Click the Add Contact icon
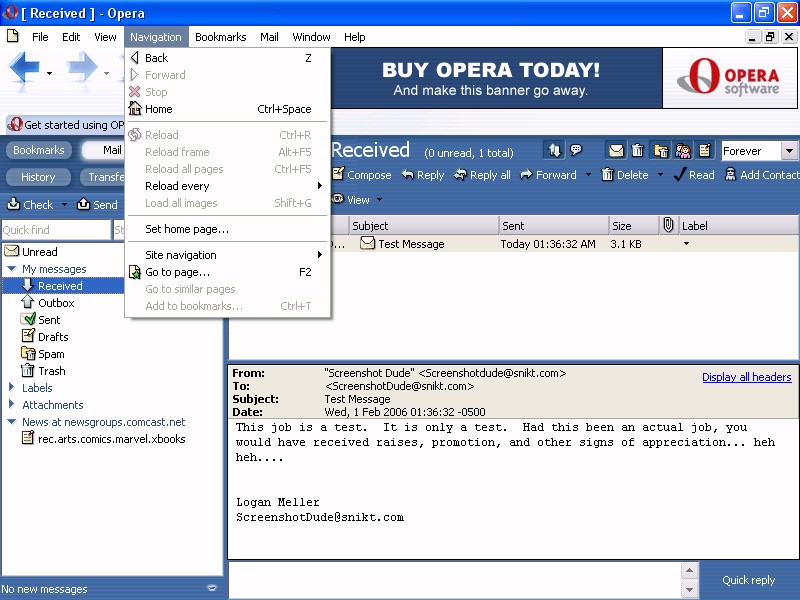Image resolution: width=800 pixels, height=600 pixels. point(762,174)
